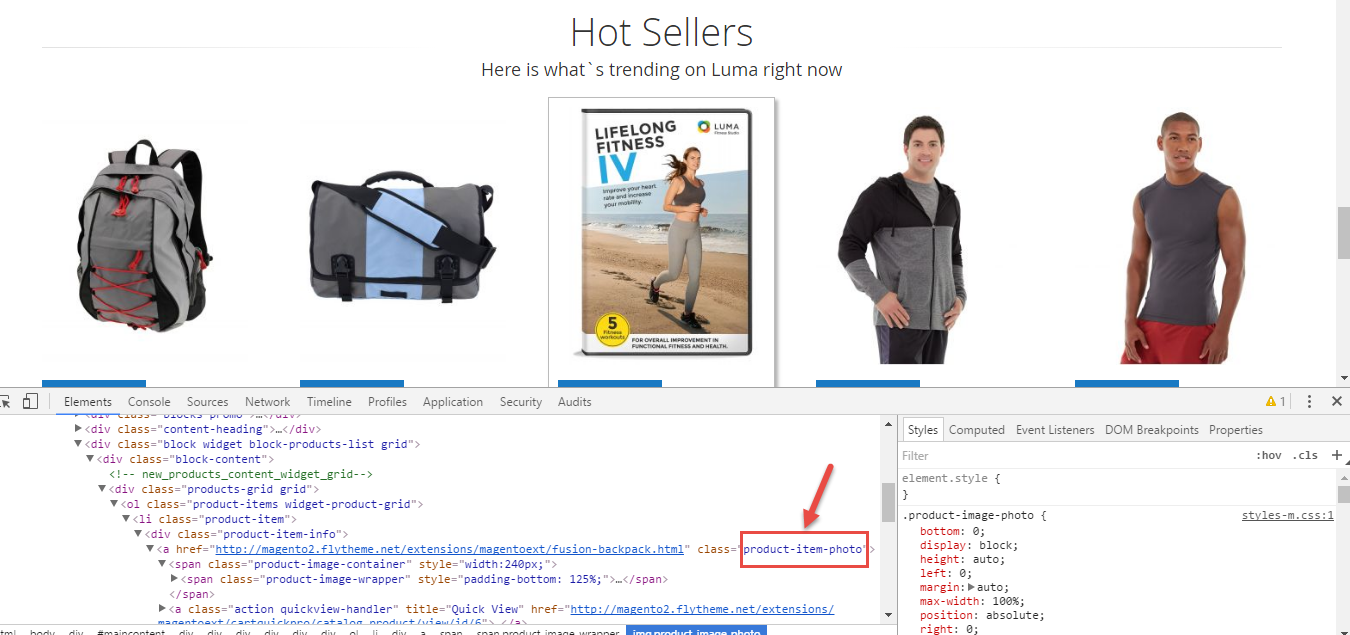Click the yellow warning count indicator
Screen dimensions: 1350x635
pyautogui.click(x=1276, y=401)
